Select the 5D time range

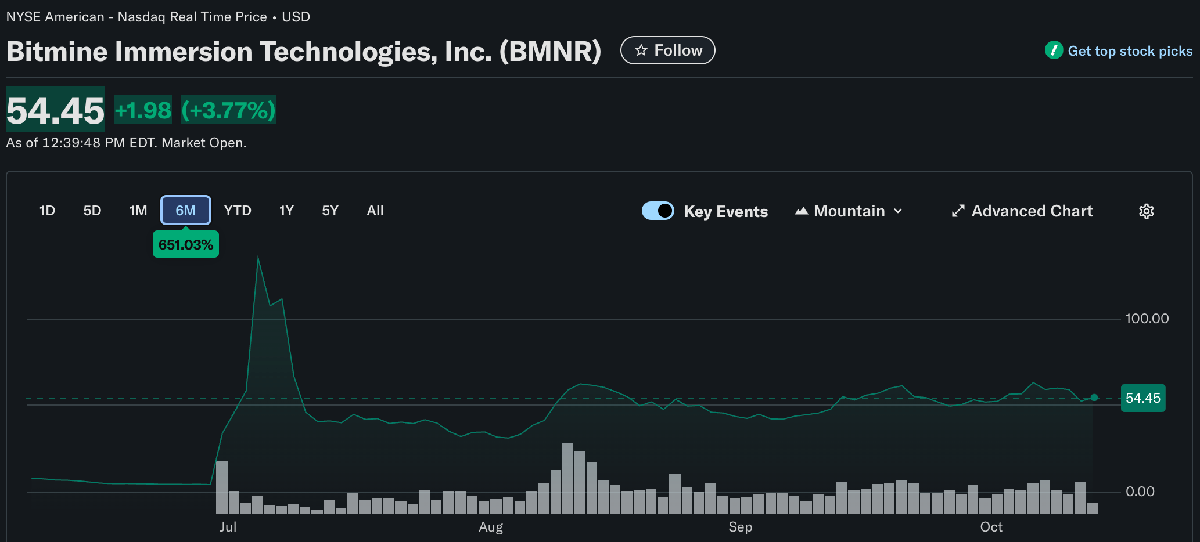92,210
